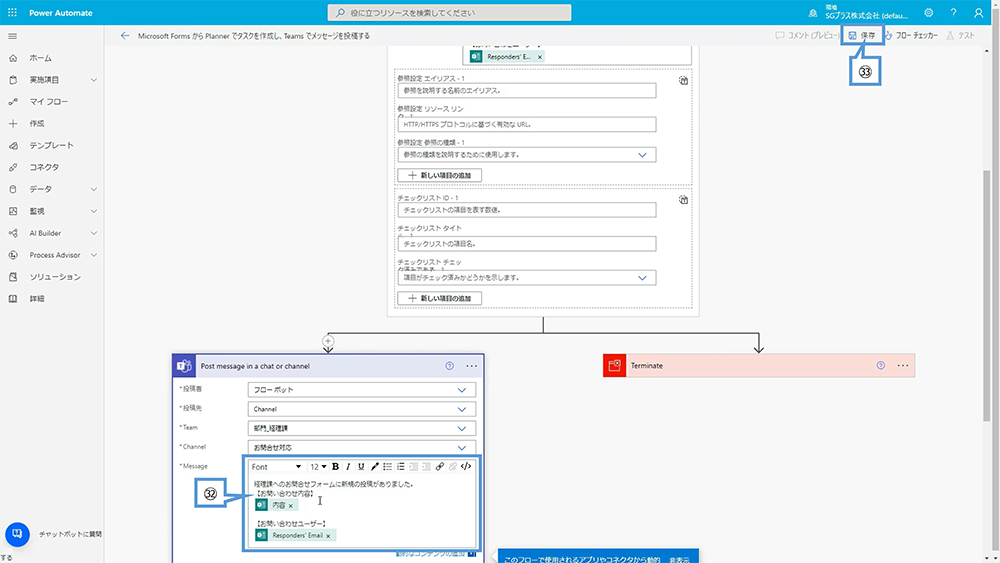The height and width of the screenshot is (563, 1000).
Task: Apply underline formatting in message editor
Action: (x=361, y=467)
